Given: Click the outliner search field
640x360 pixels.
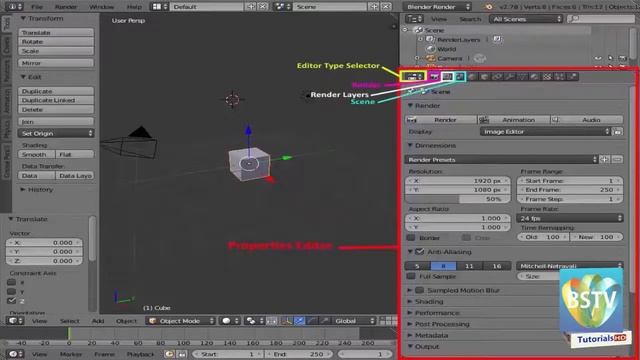Looking at the screenshot, I should (601, 19).
